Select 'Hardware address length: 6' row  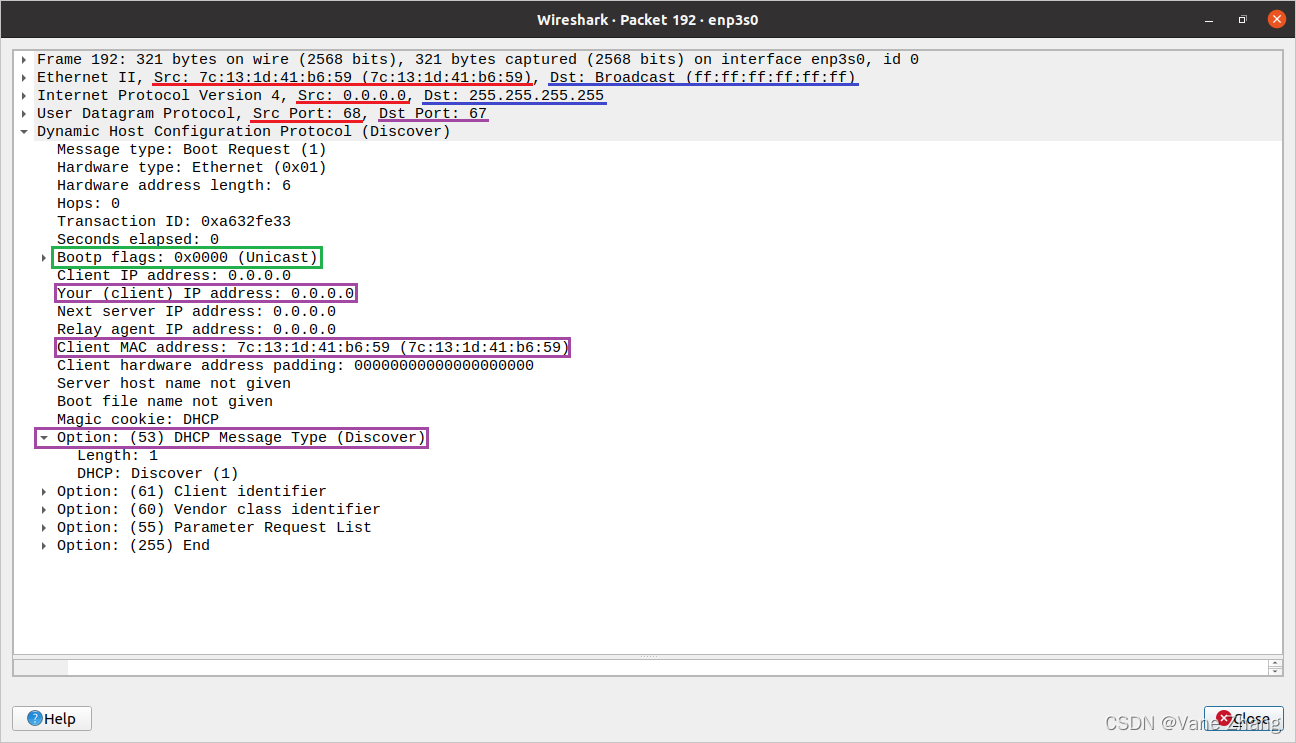point(174,186)
